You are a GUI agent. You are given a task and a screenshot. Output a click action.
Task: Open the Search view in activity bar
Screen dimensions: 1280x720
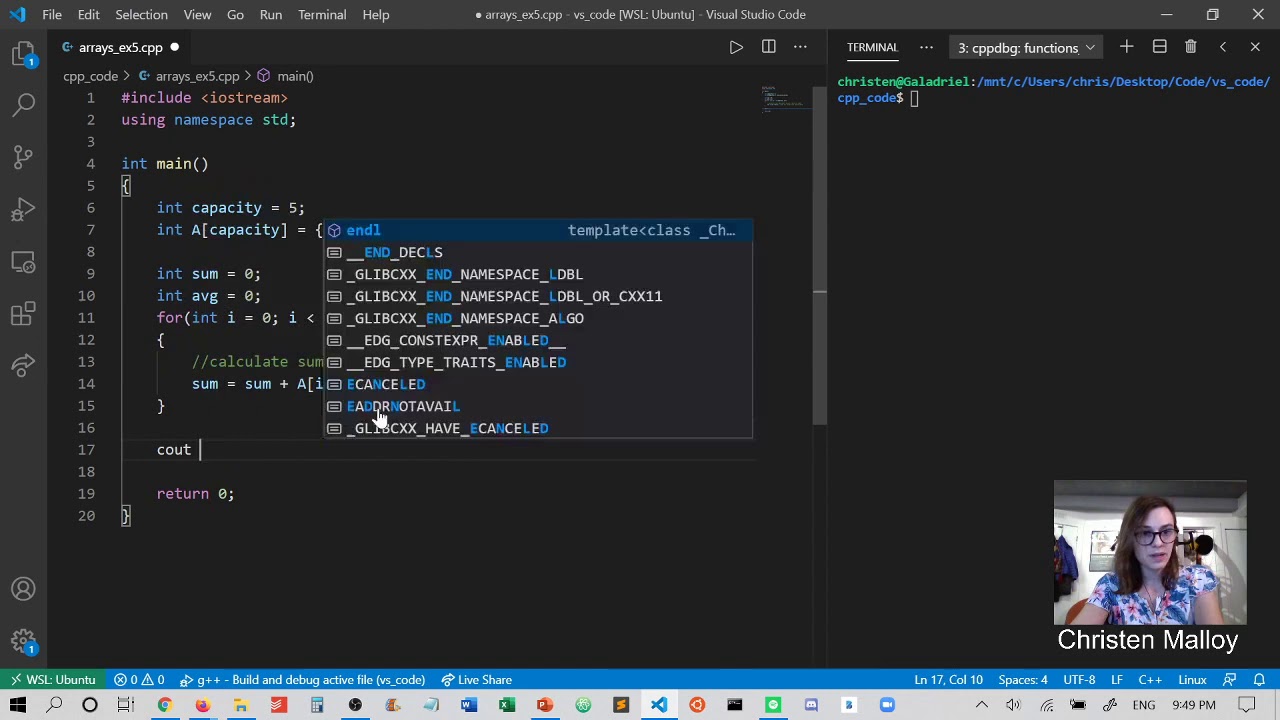click(x=24, y=103)
